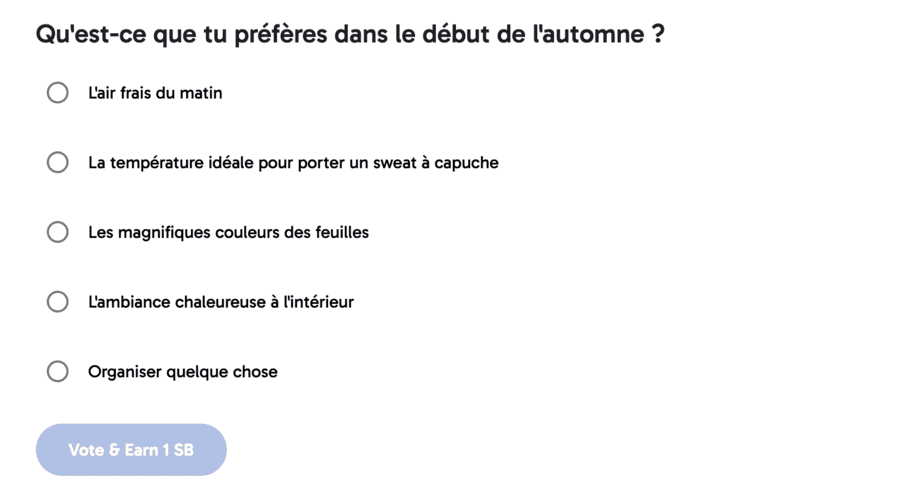Click the "L'ambiance chaleureuse à l'intérieur" label
This screenshot has height=490, width=900.
[220, 302]
